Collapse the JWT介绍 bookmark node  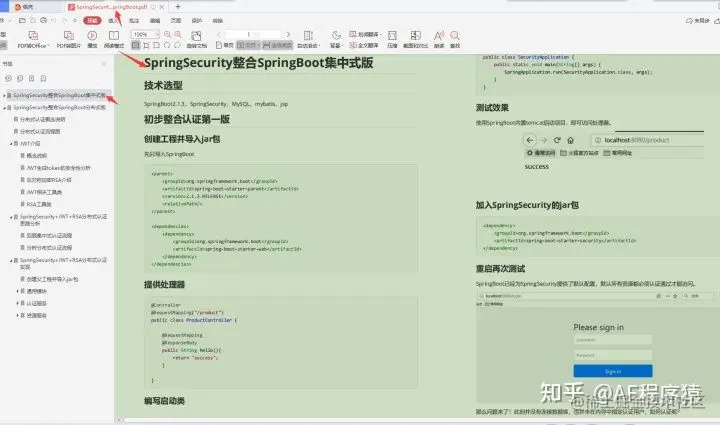pos(11,144)
